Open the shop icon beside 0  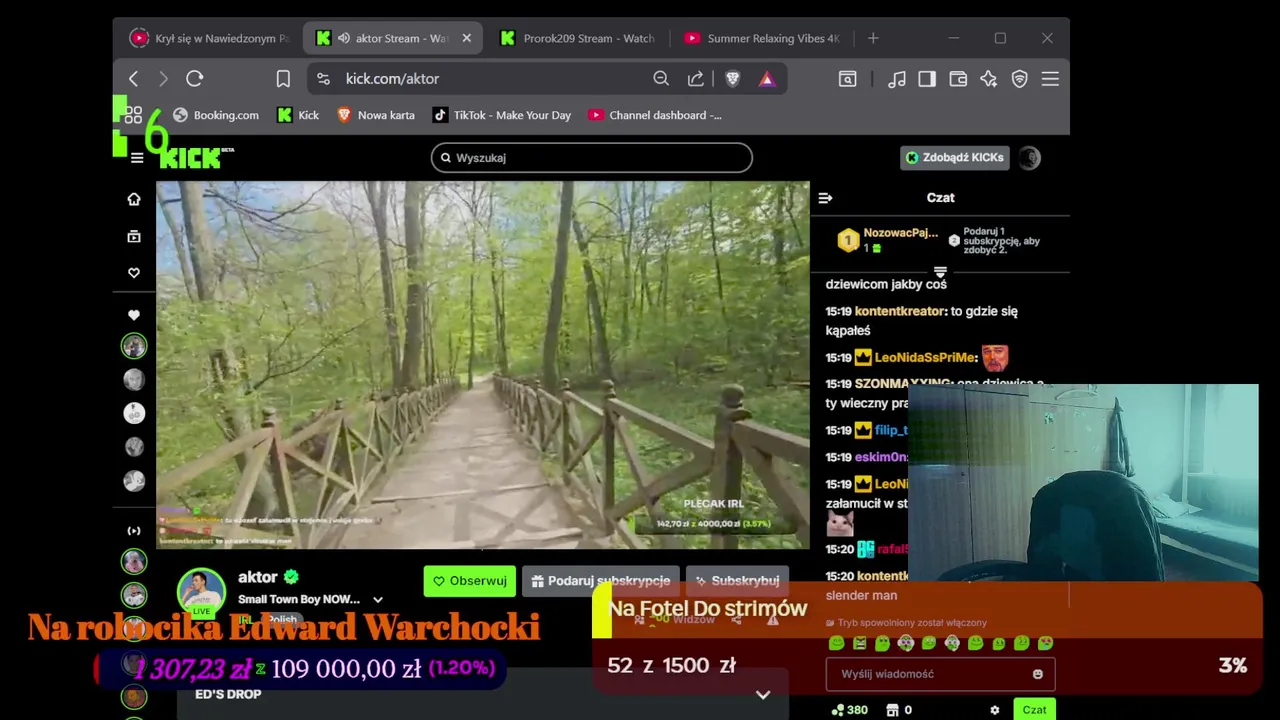(x=890, y=710)
